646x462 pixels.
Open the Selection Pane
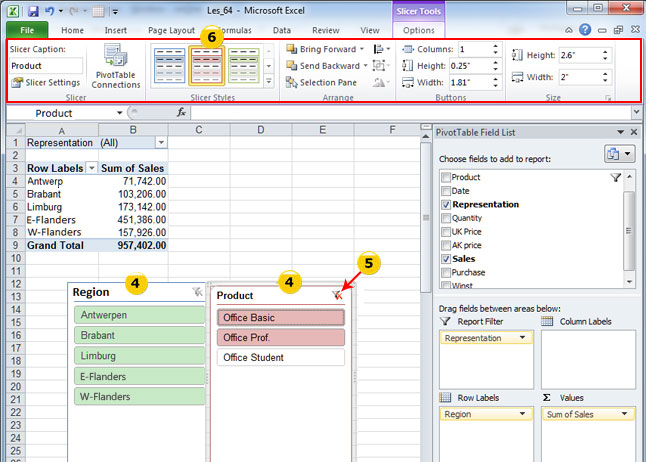(321, 82)
